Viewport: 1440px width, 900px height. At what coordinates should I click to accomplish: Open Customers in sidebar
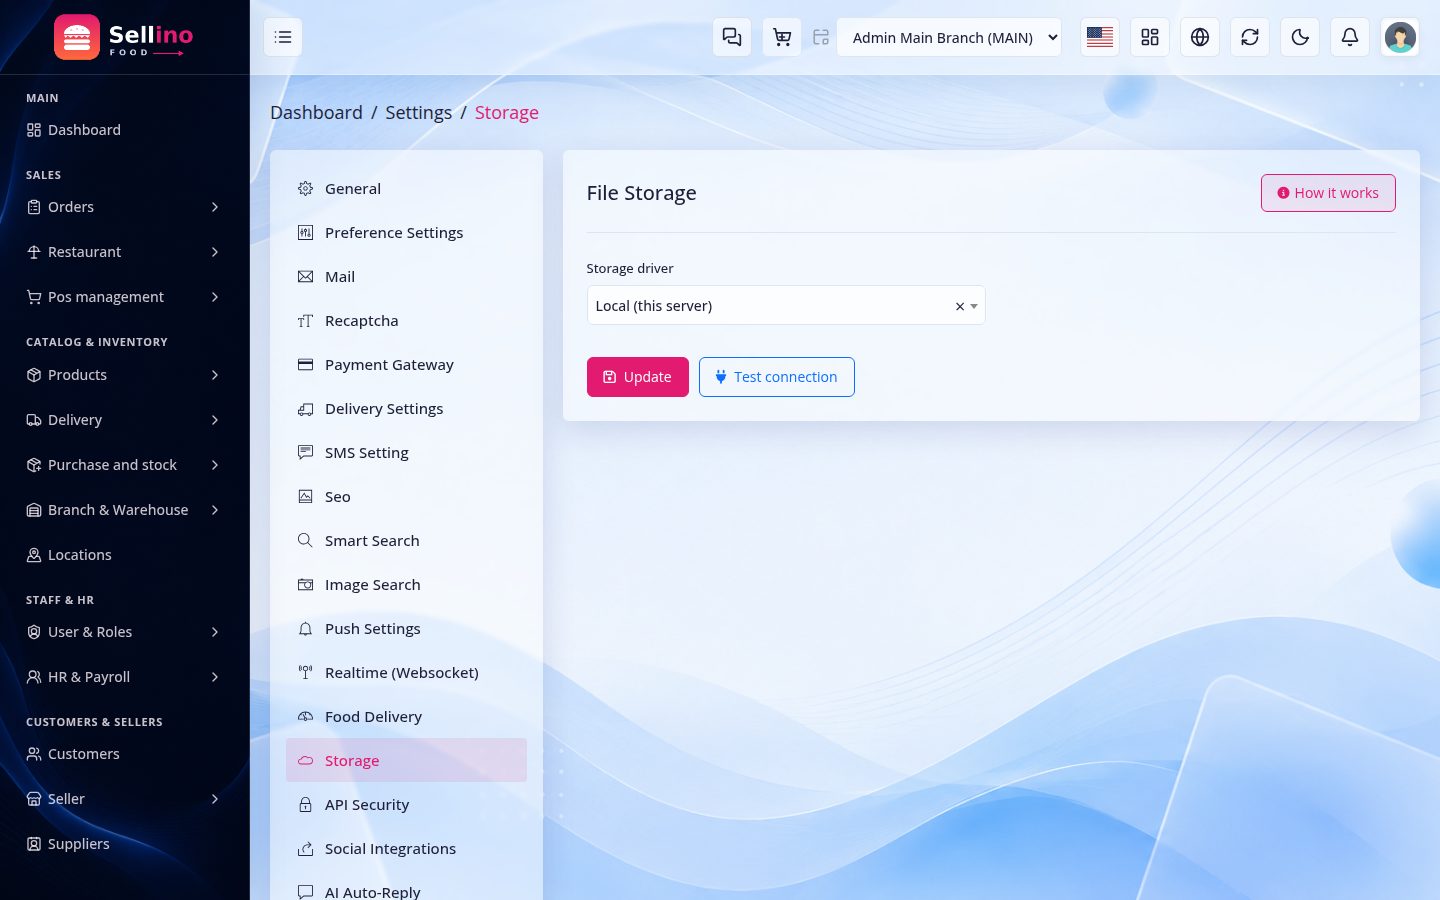(x=124, y=754)
